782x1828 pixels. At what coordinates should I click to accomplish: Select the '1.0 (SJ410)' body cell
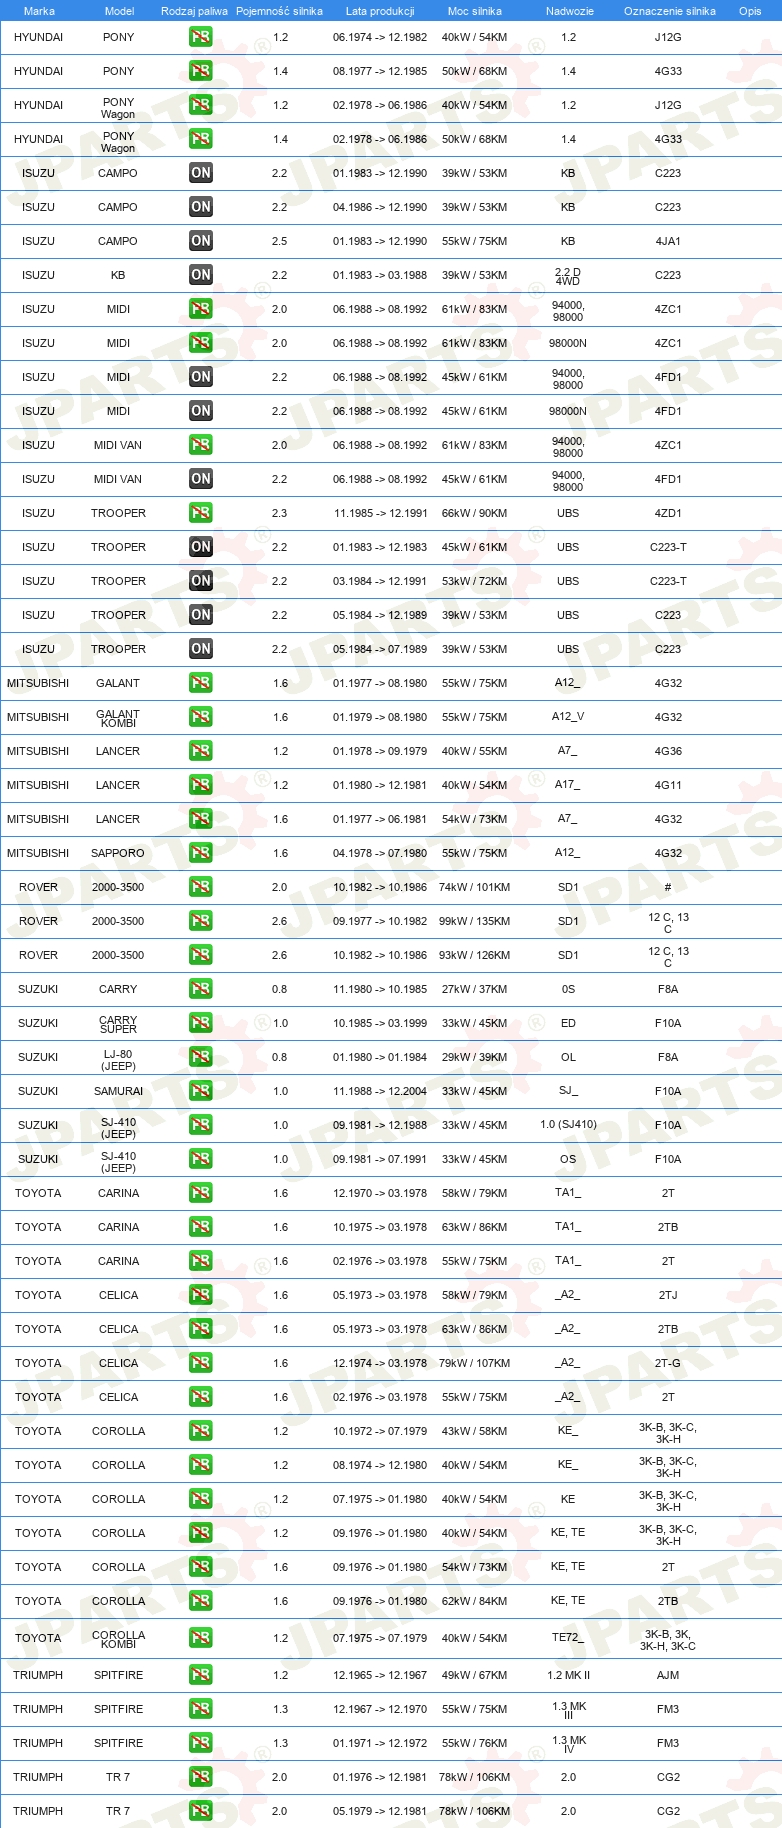pos(568,1125)
